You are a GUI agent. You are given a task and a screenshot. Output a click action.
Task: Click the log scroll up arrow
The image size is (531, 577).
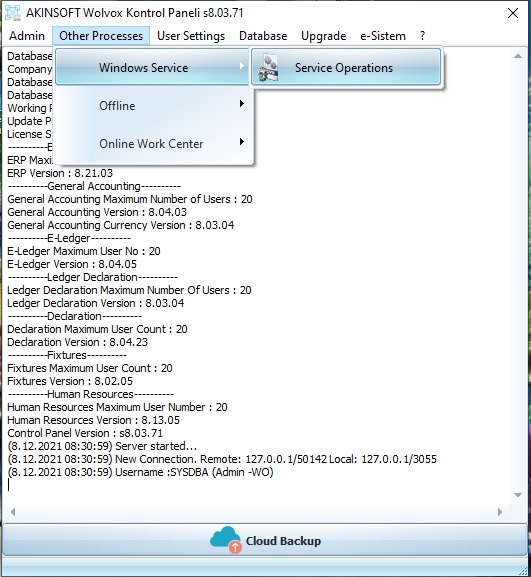tap(518, 56)
